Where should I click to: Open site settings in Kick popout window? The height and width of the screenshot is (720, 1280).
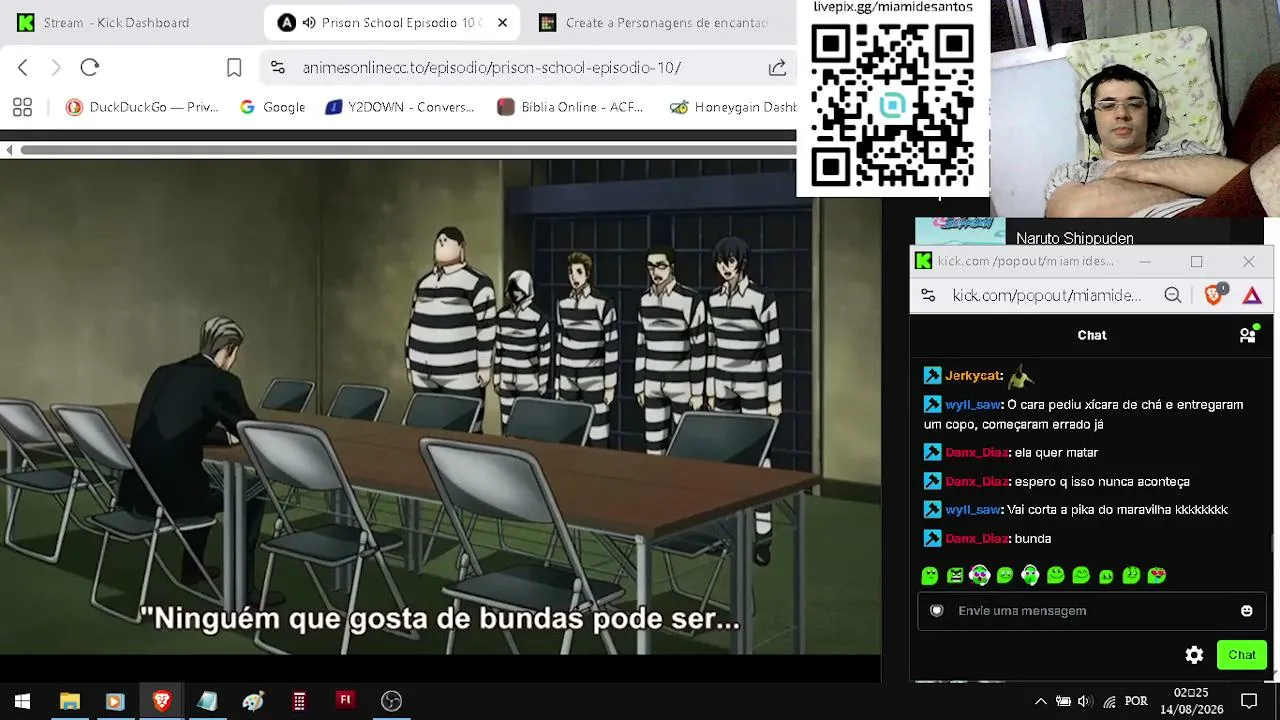tap(928, 295)
